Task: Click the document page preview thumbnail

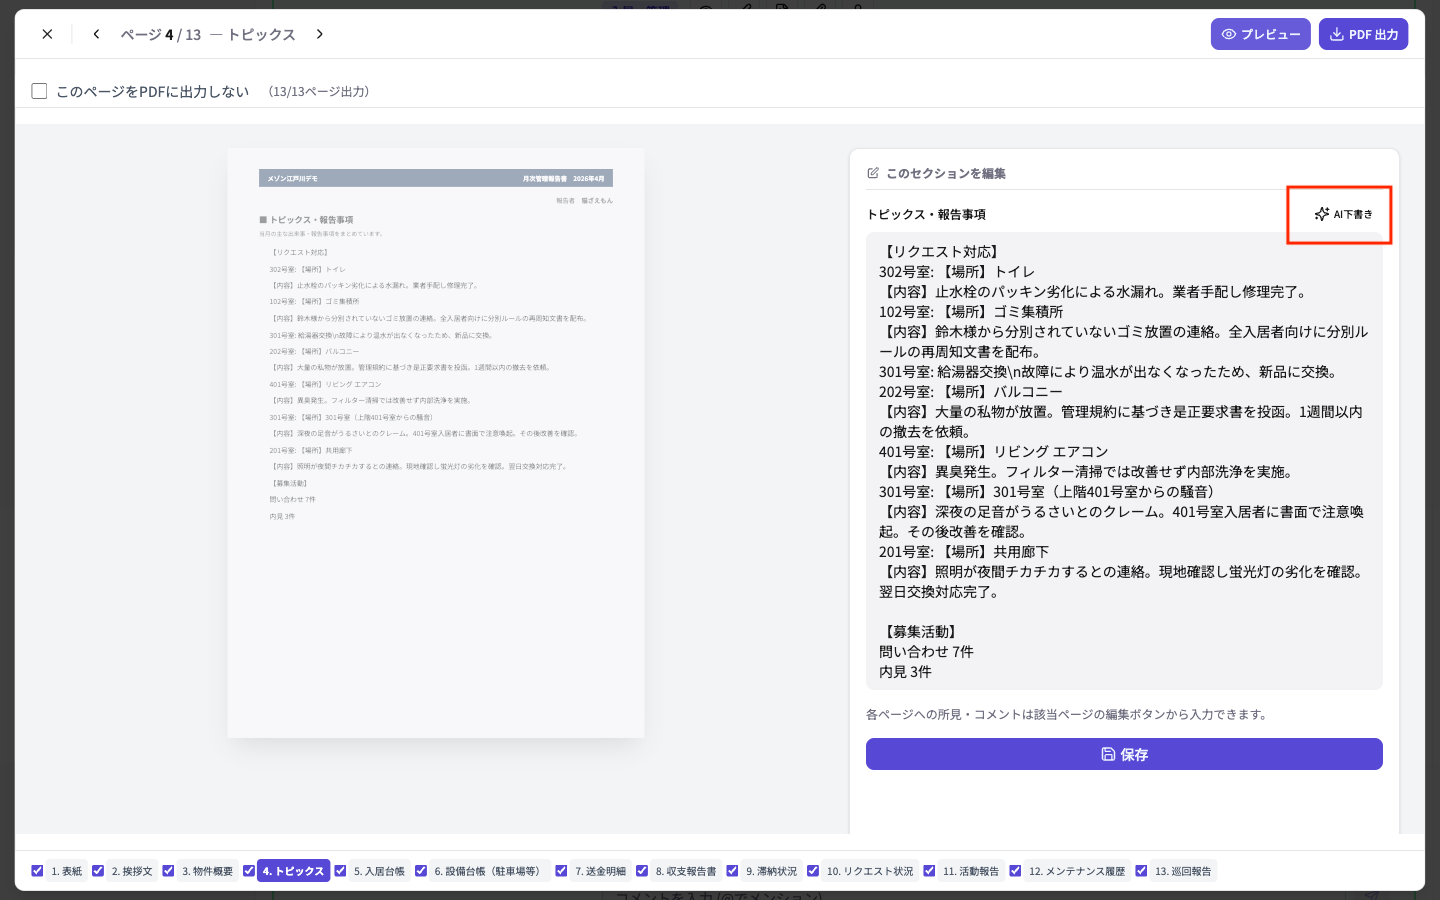Action: (x=436, y=443)
